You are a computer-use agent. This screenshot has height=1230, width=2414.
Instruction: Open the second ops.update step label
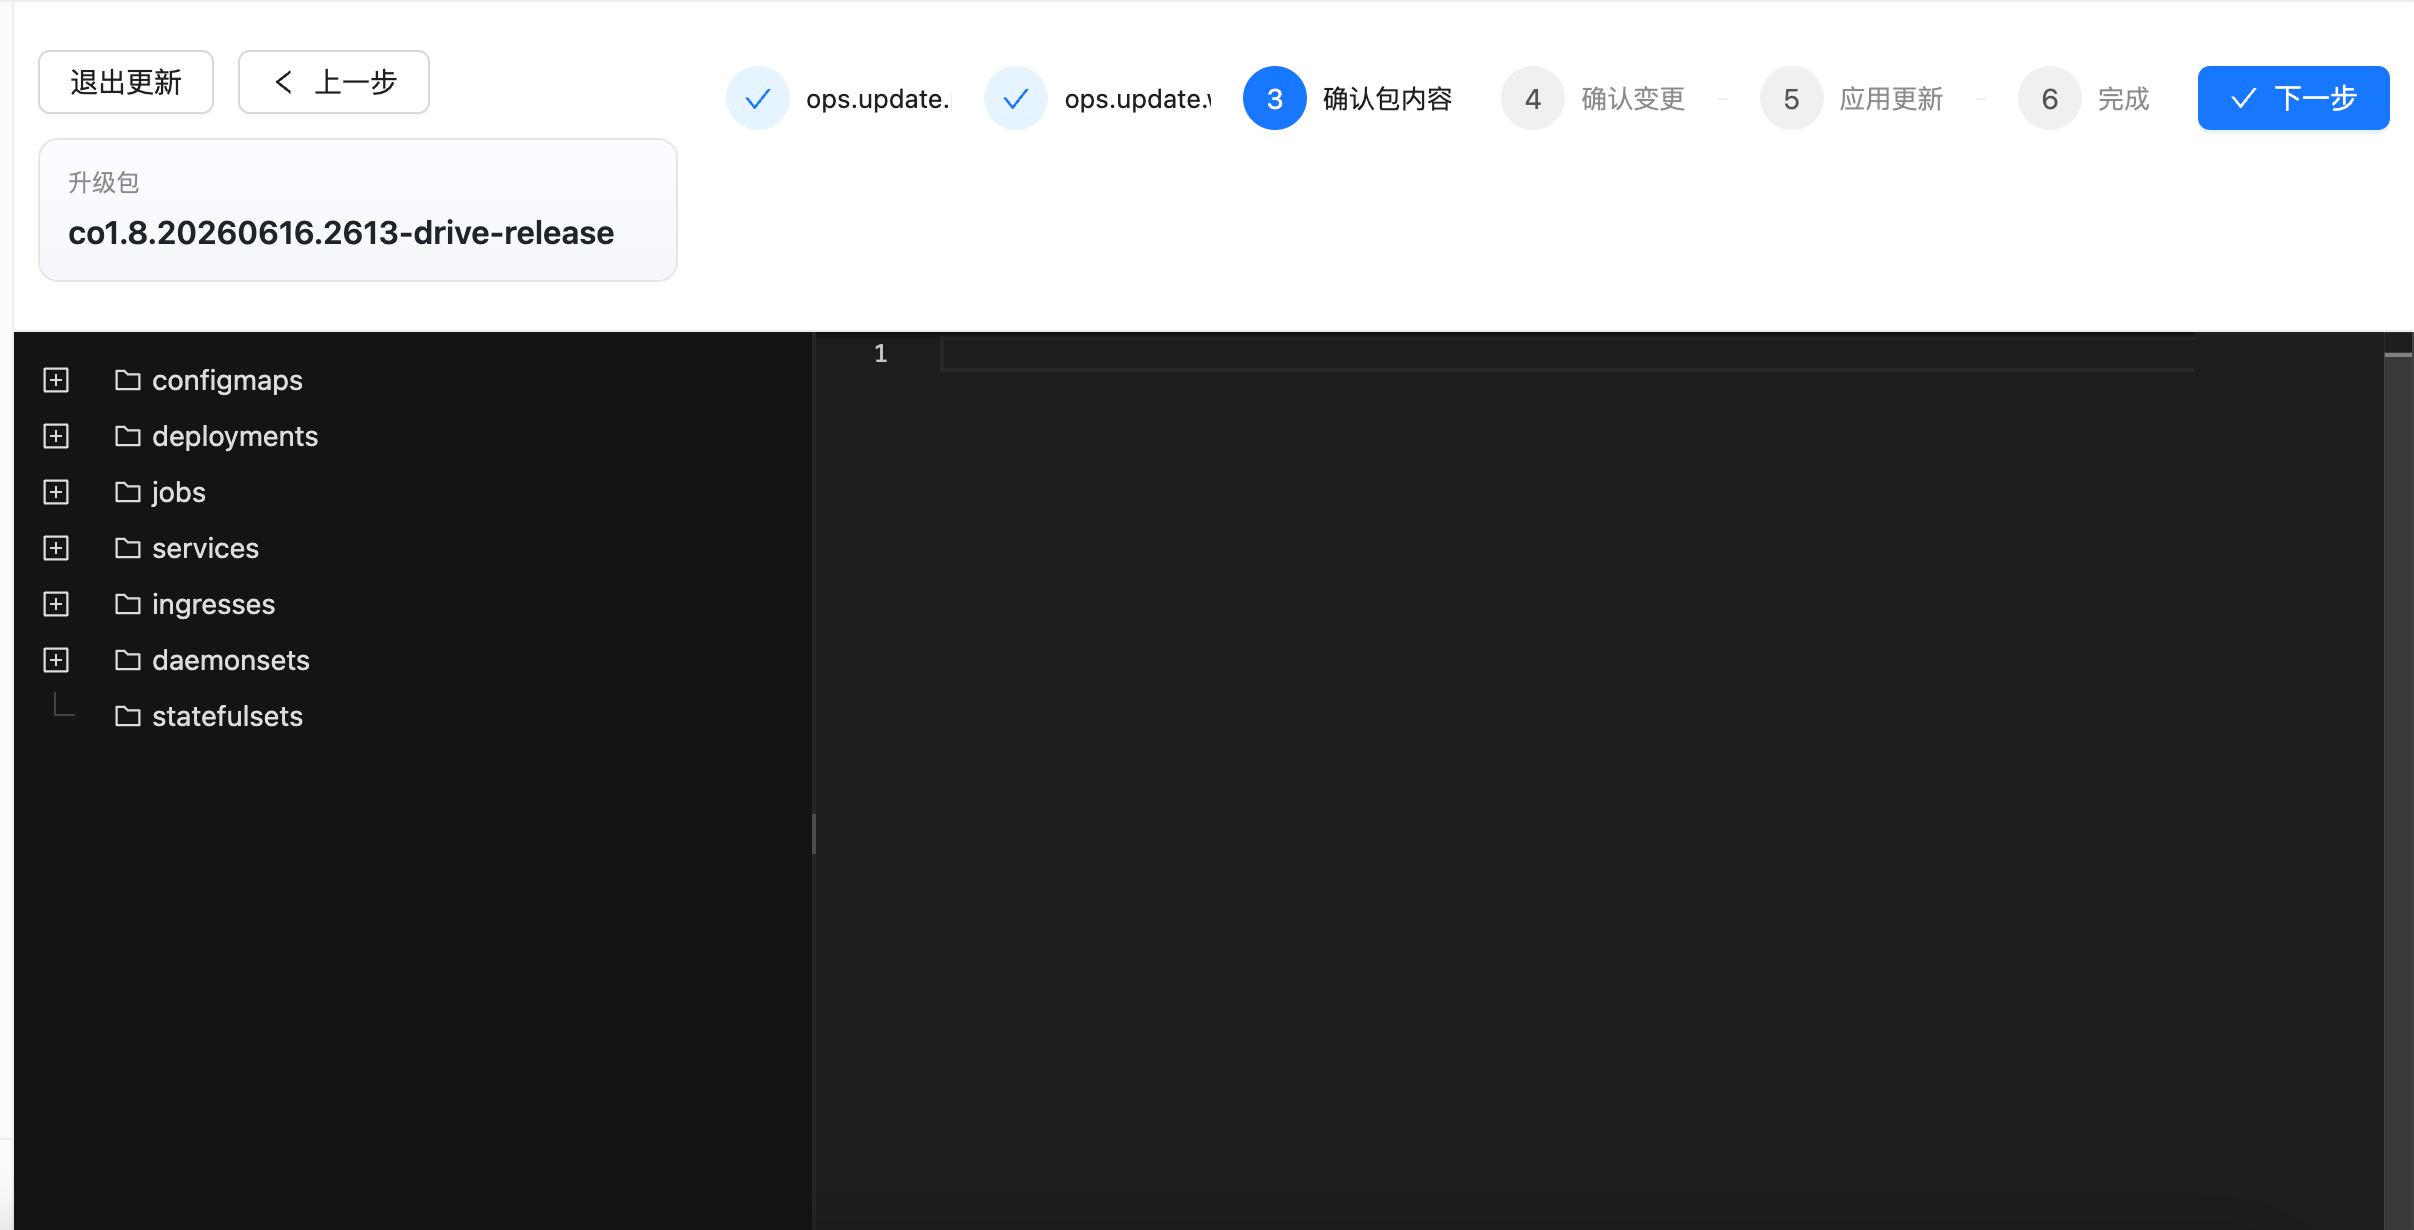click(1138, 99)
